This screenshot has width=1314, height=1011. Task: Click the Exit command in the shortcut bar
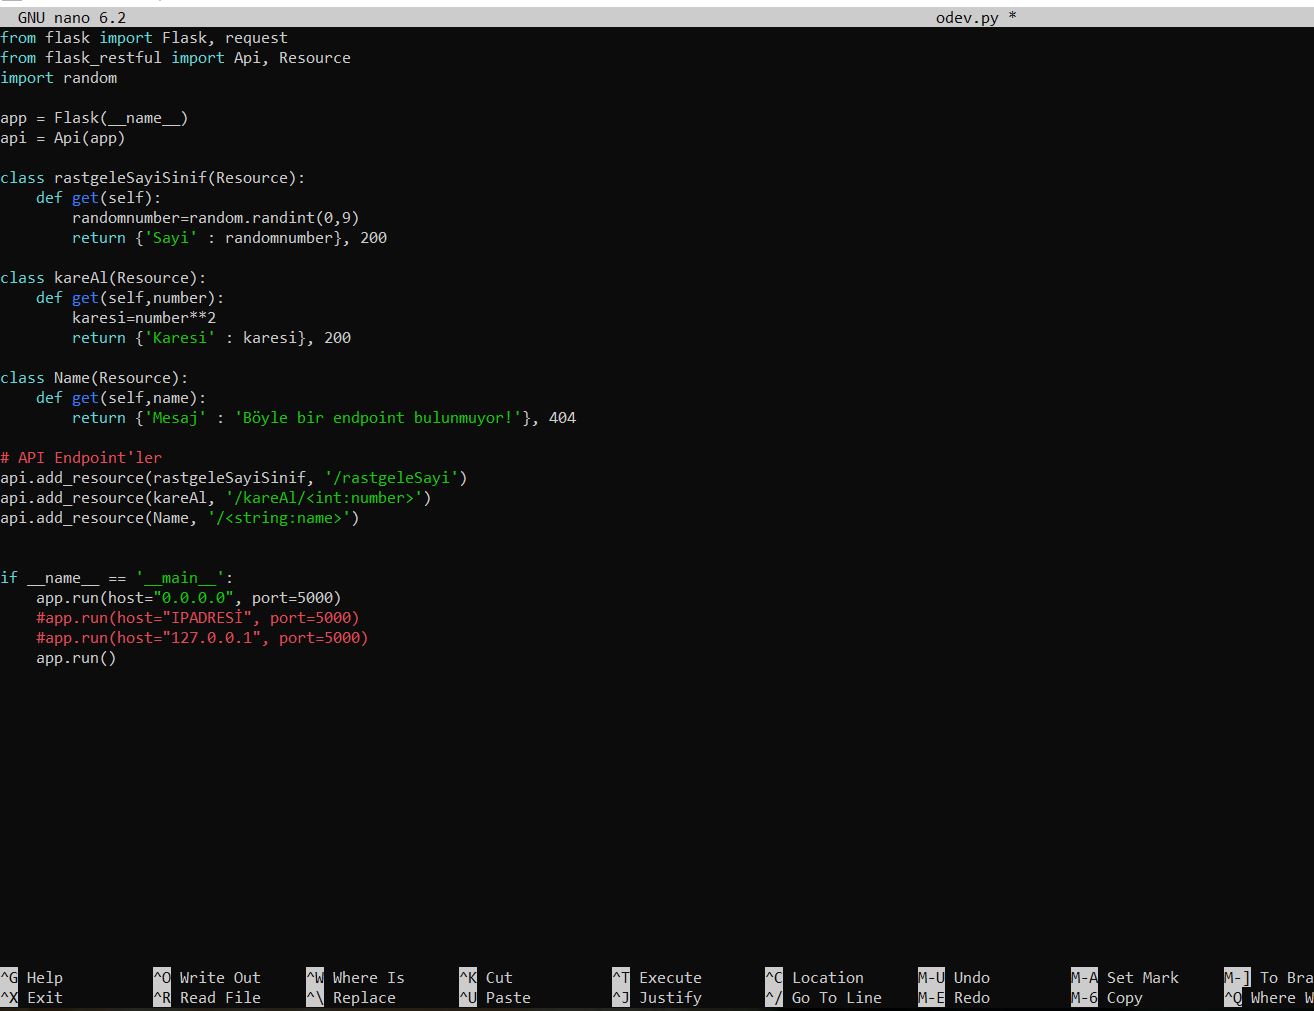click(x=42, y=997)
